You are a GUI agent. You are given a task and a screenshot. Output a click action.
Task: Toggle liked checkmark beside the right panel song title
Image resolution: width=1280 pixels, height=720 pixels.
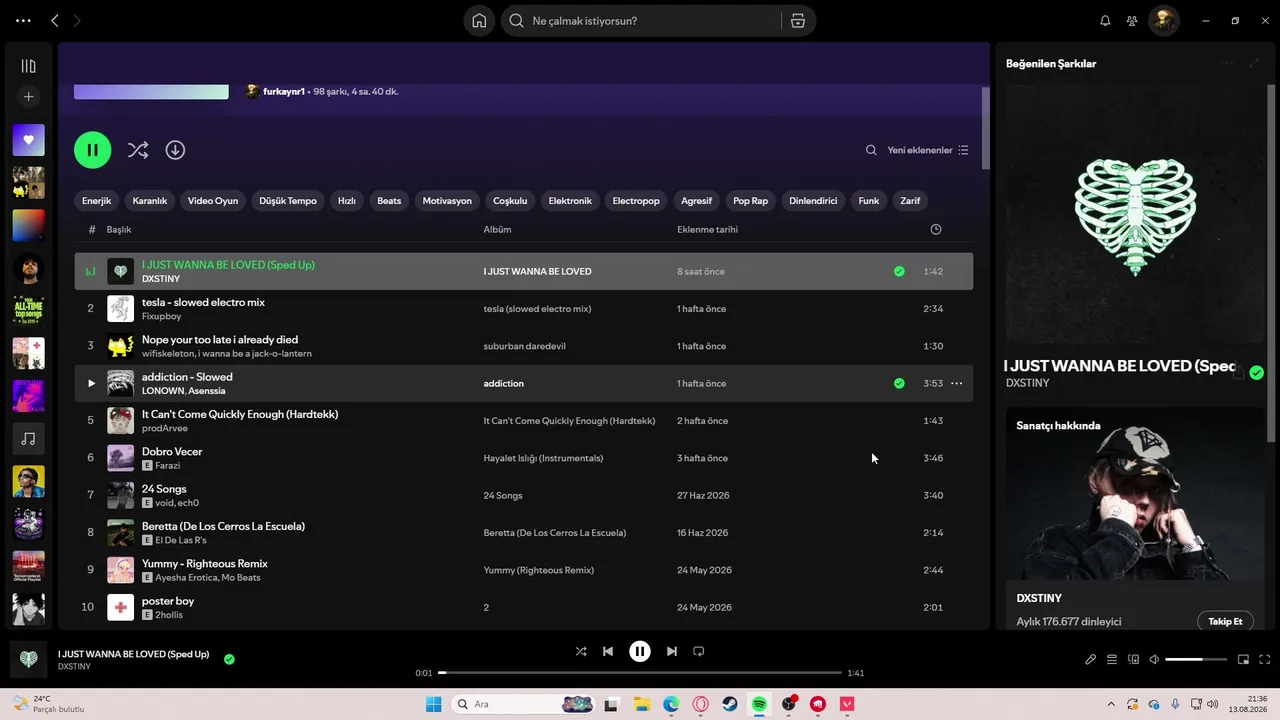click(x=1256, y=373)
